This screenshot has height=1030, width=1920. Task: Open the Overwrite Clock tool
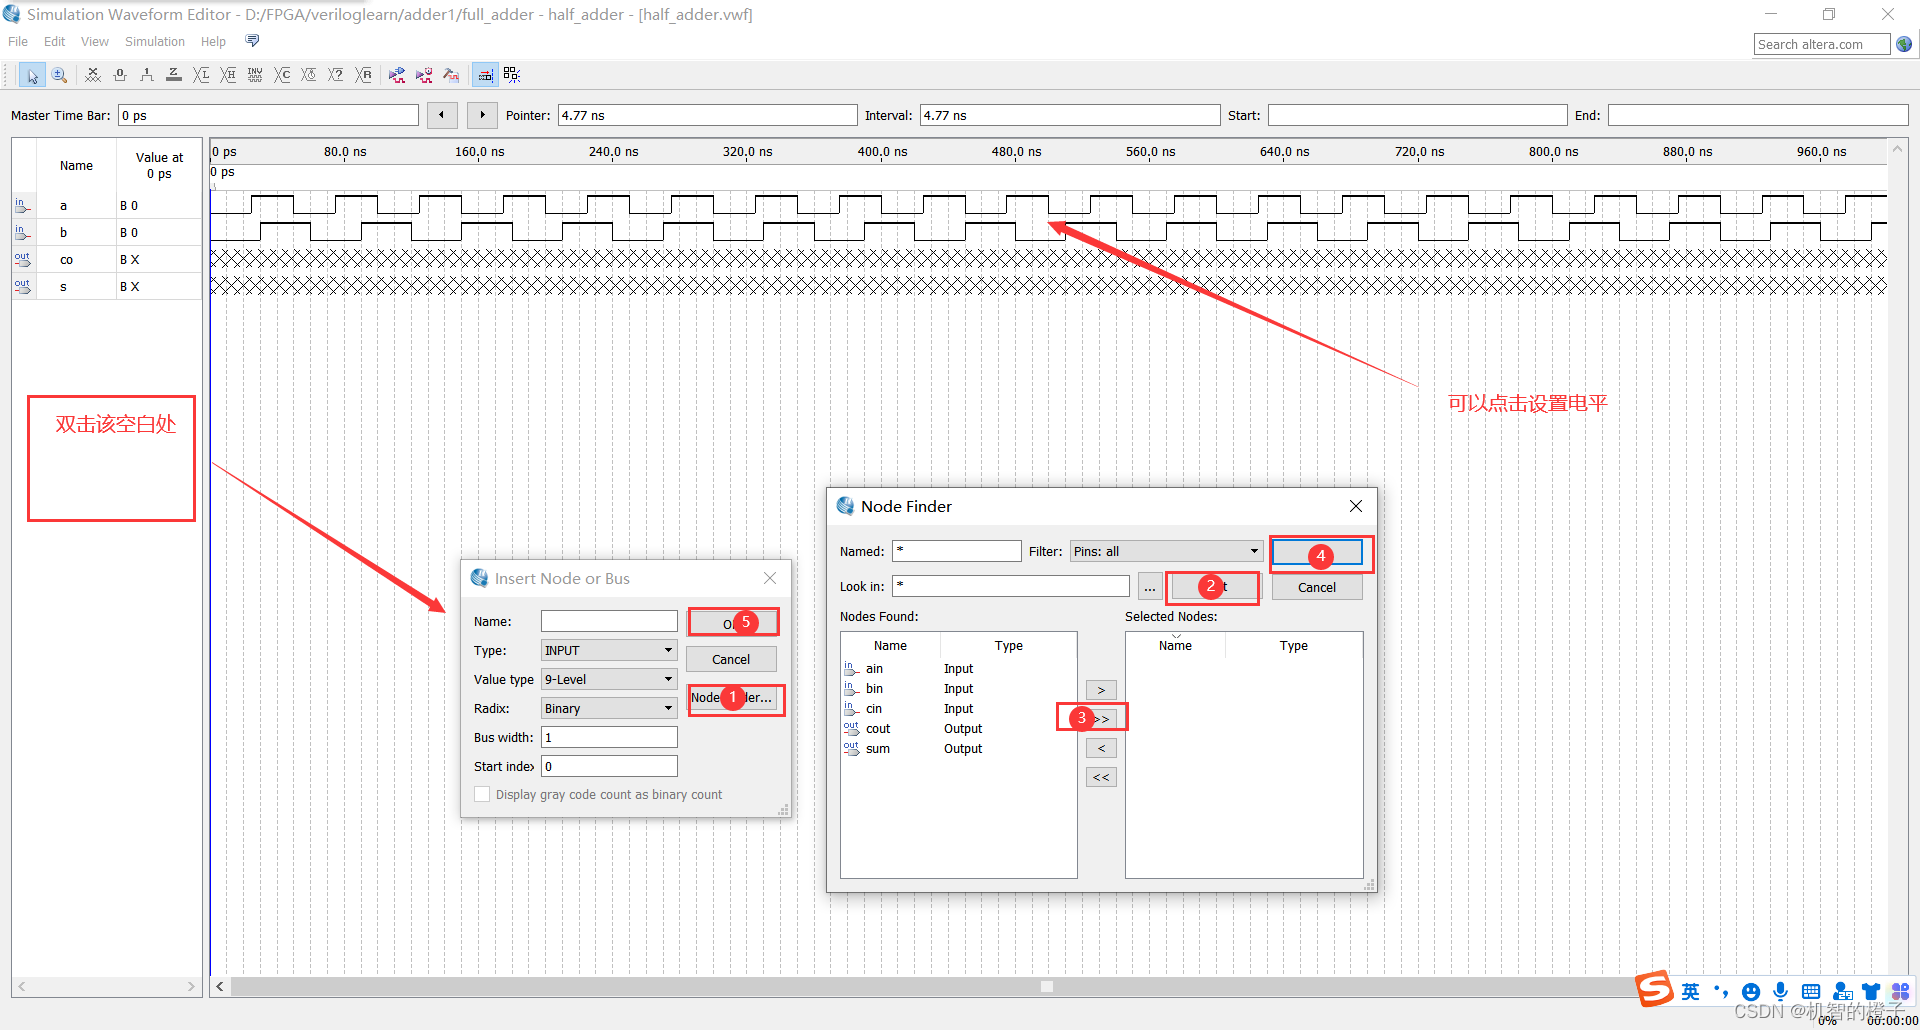pyautogui.click(x=309, y=75)
